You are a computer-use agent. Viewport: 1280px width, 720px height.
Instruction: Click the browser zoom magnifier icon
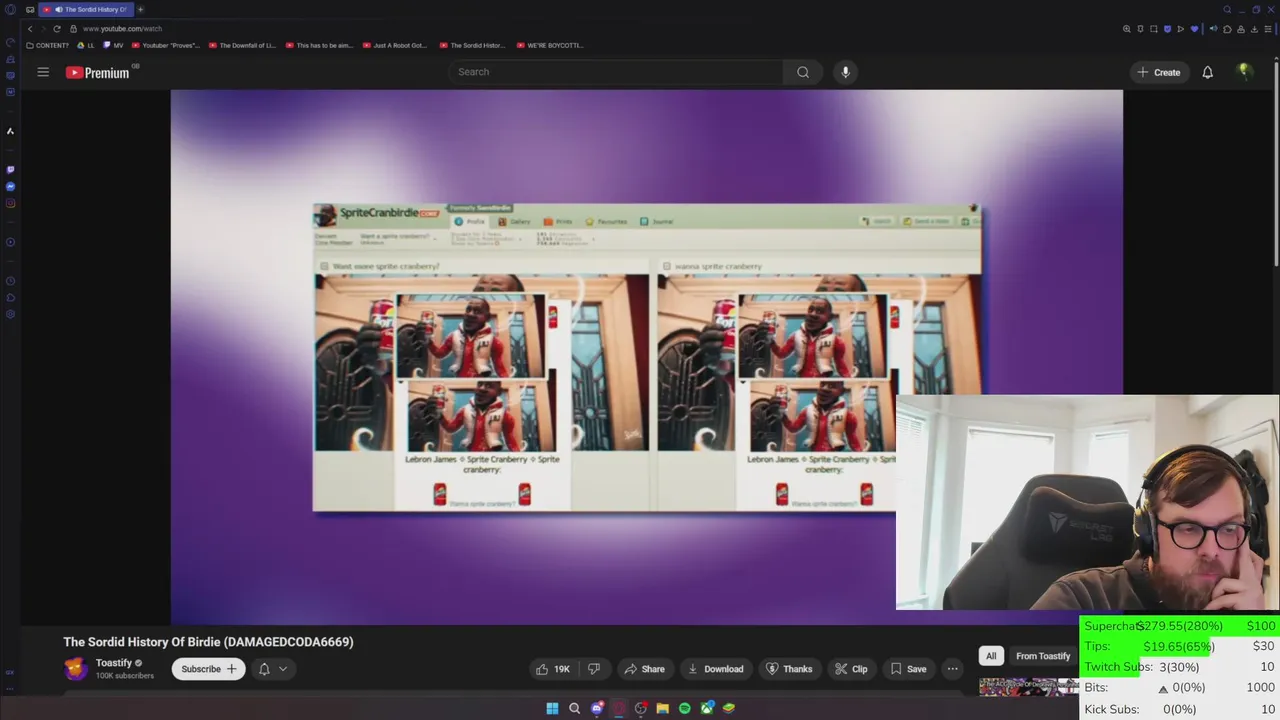pos(1126,29)
